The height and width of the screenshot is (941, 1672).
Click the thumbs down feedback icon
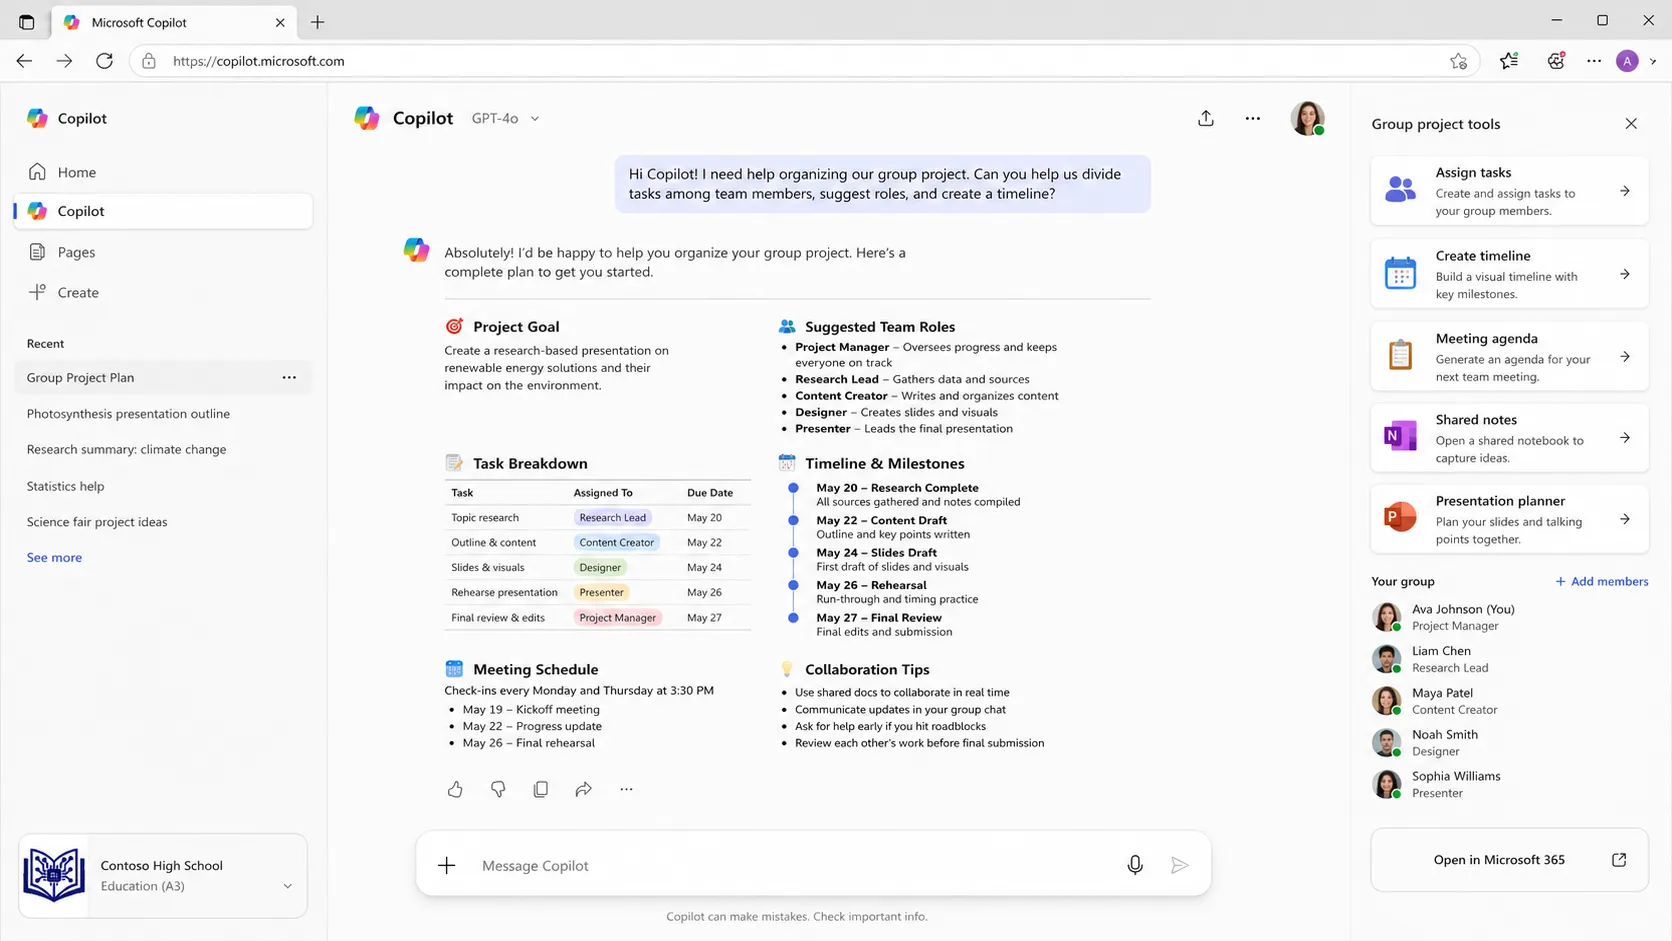(498, 789)
